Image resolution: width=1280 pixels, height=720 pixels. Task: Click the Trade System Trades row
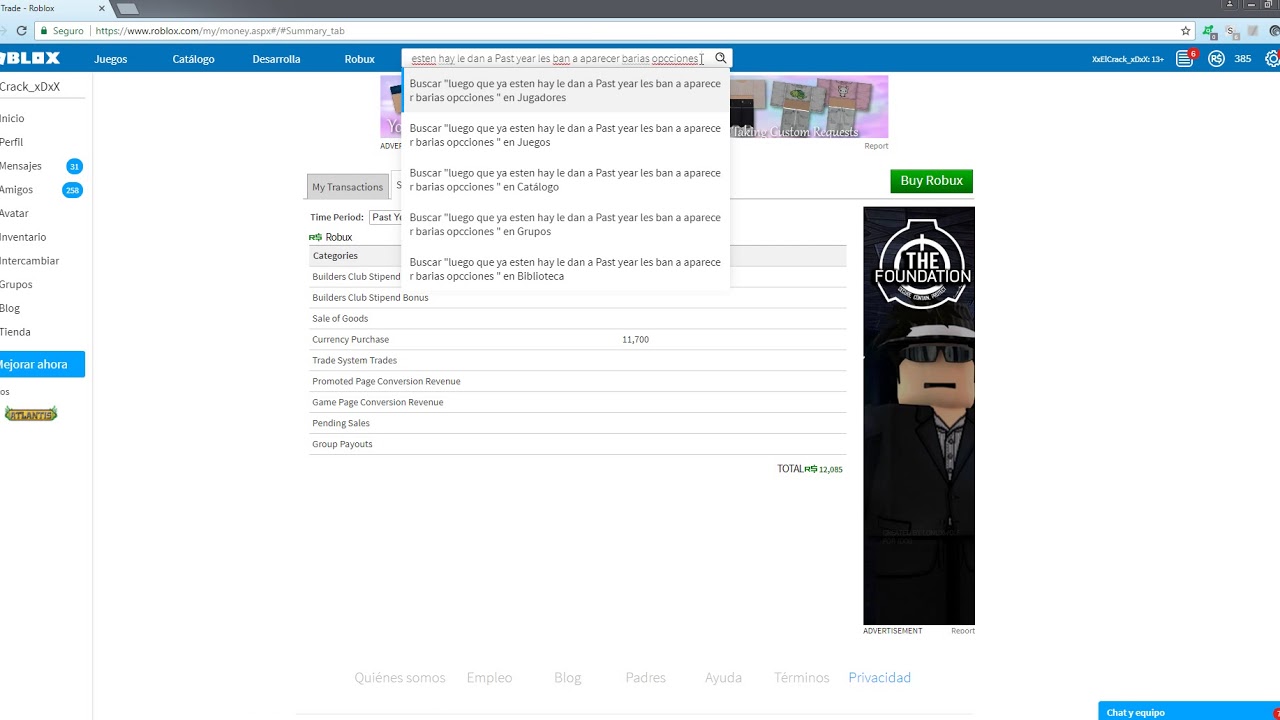(x=578, y=360)
